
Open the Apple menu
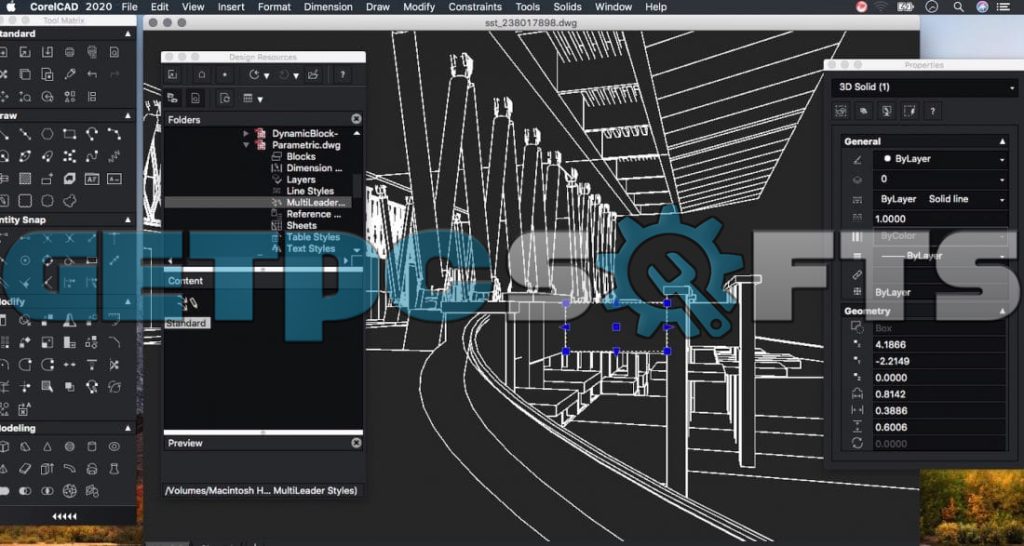10,7
